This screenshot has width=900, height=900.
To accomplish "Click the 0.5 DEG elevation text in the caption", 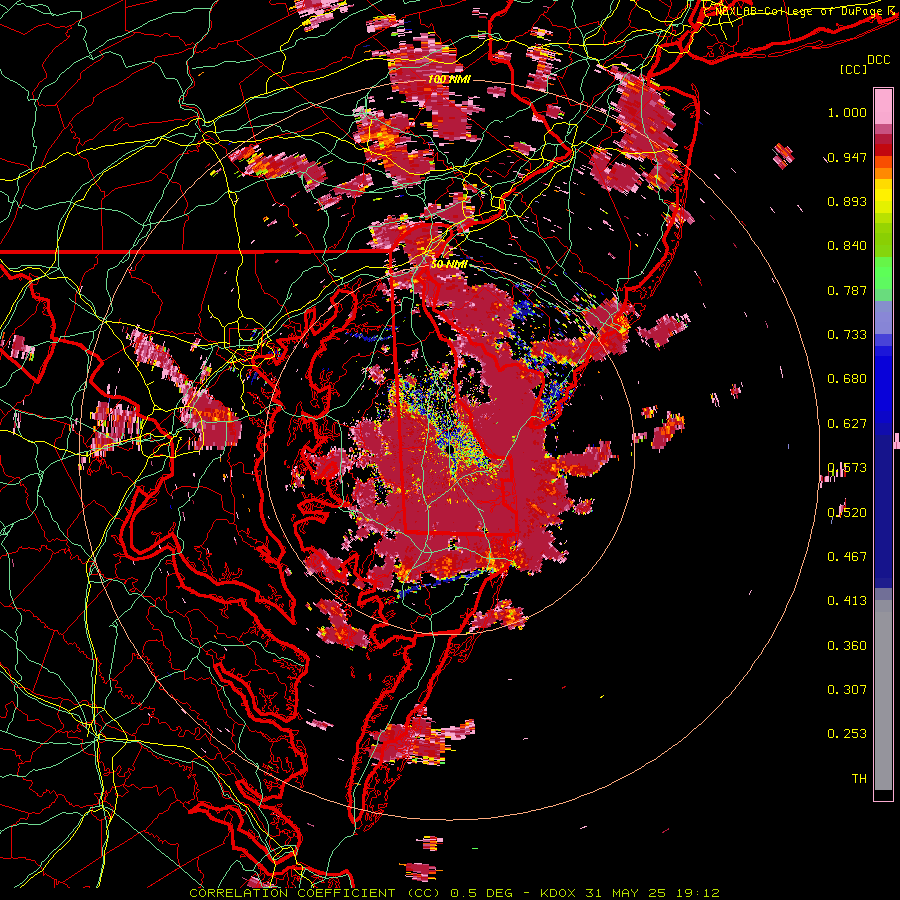I will click(482, 893).
